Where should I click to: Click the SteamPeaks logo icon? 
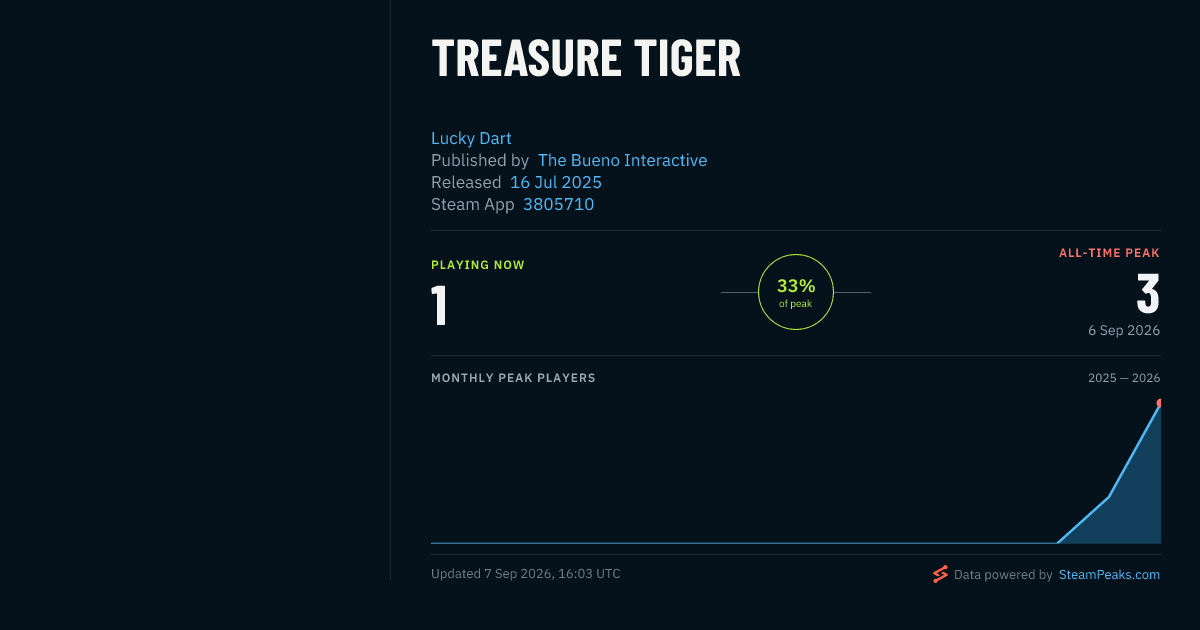940,574
